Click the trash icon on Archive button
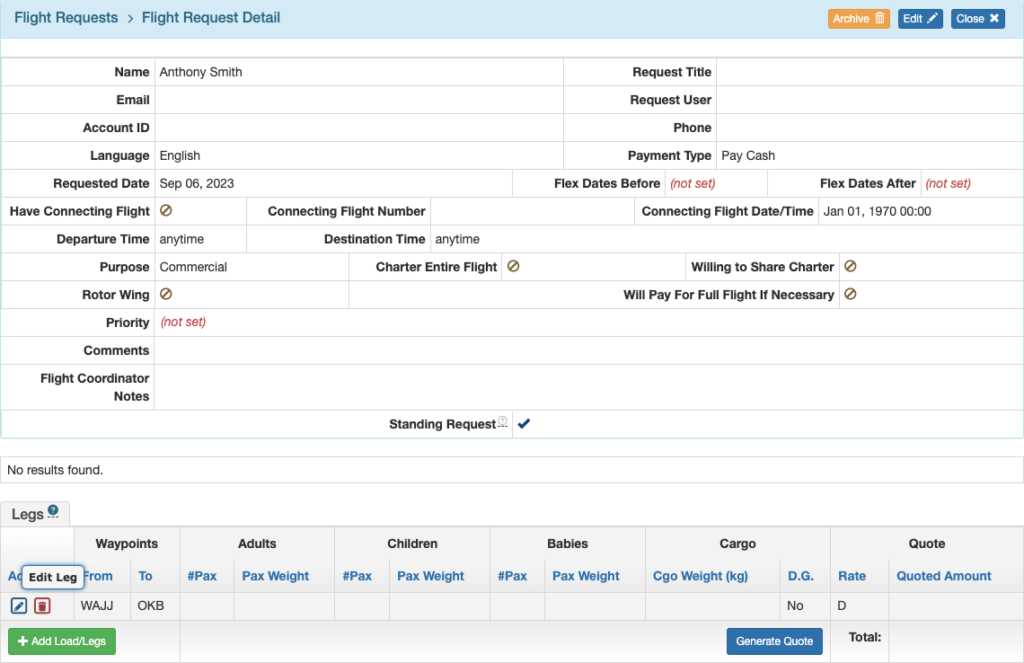 coord(881,18)
